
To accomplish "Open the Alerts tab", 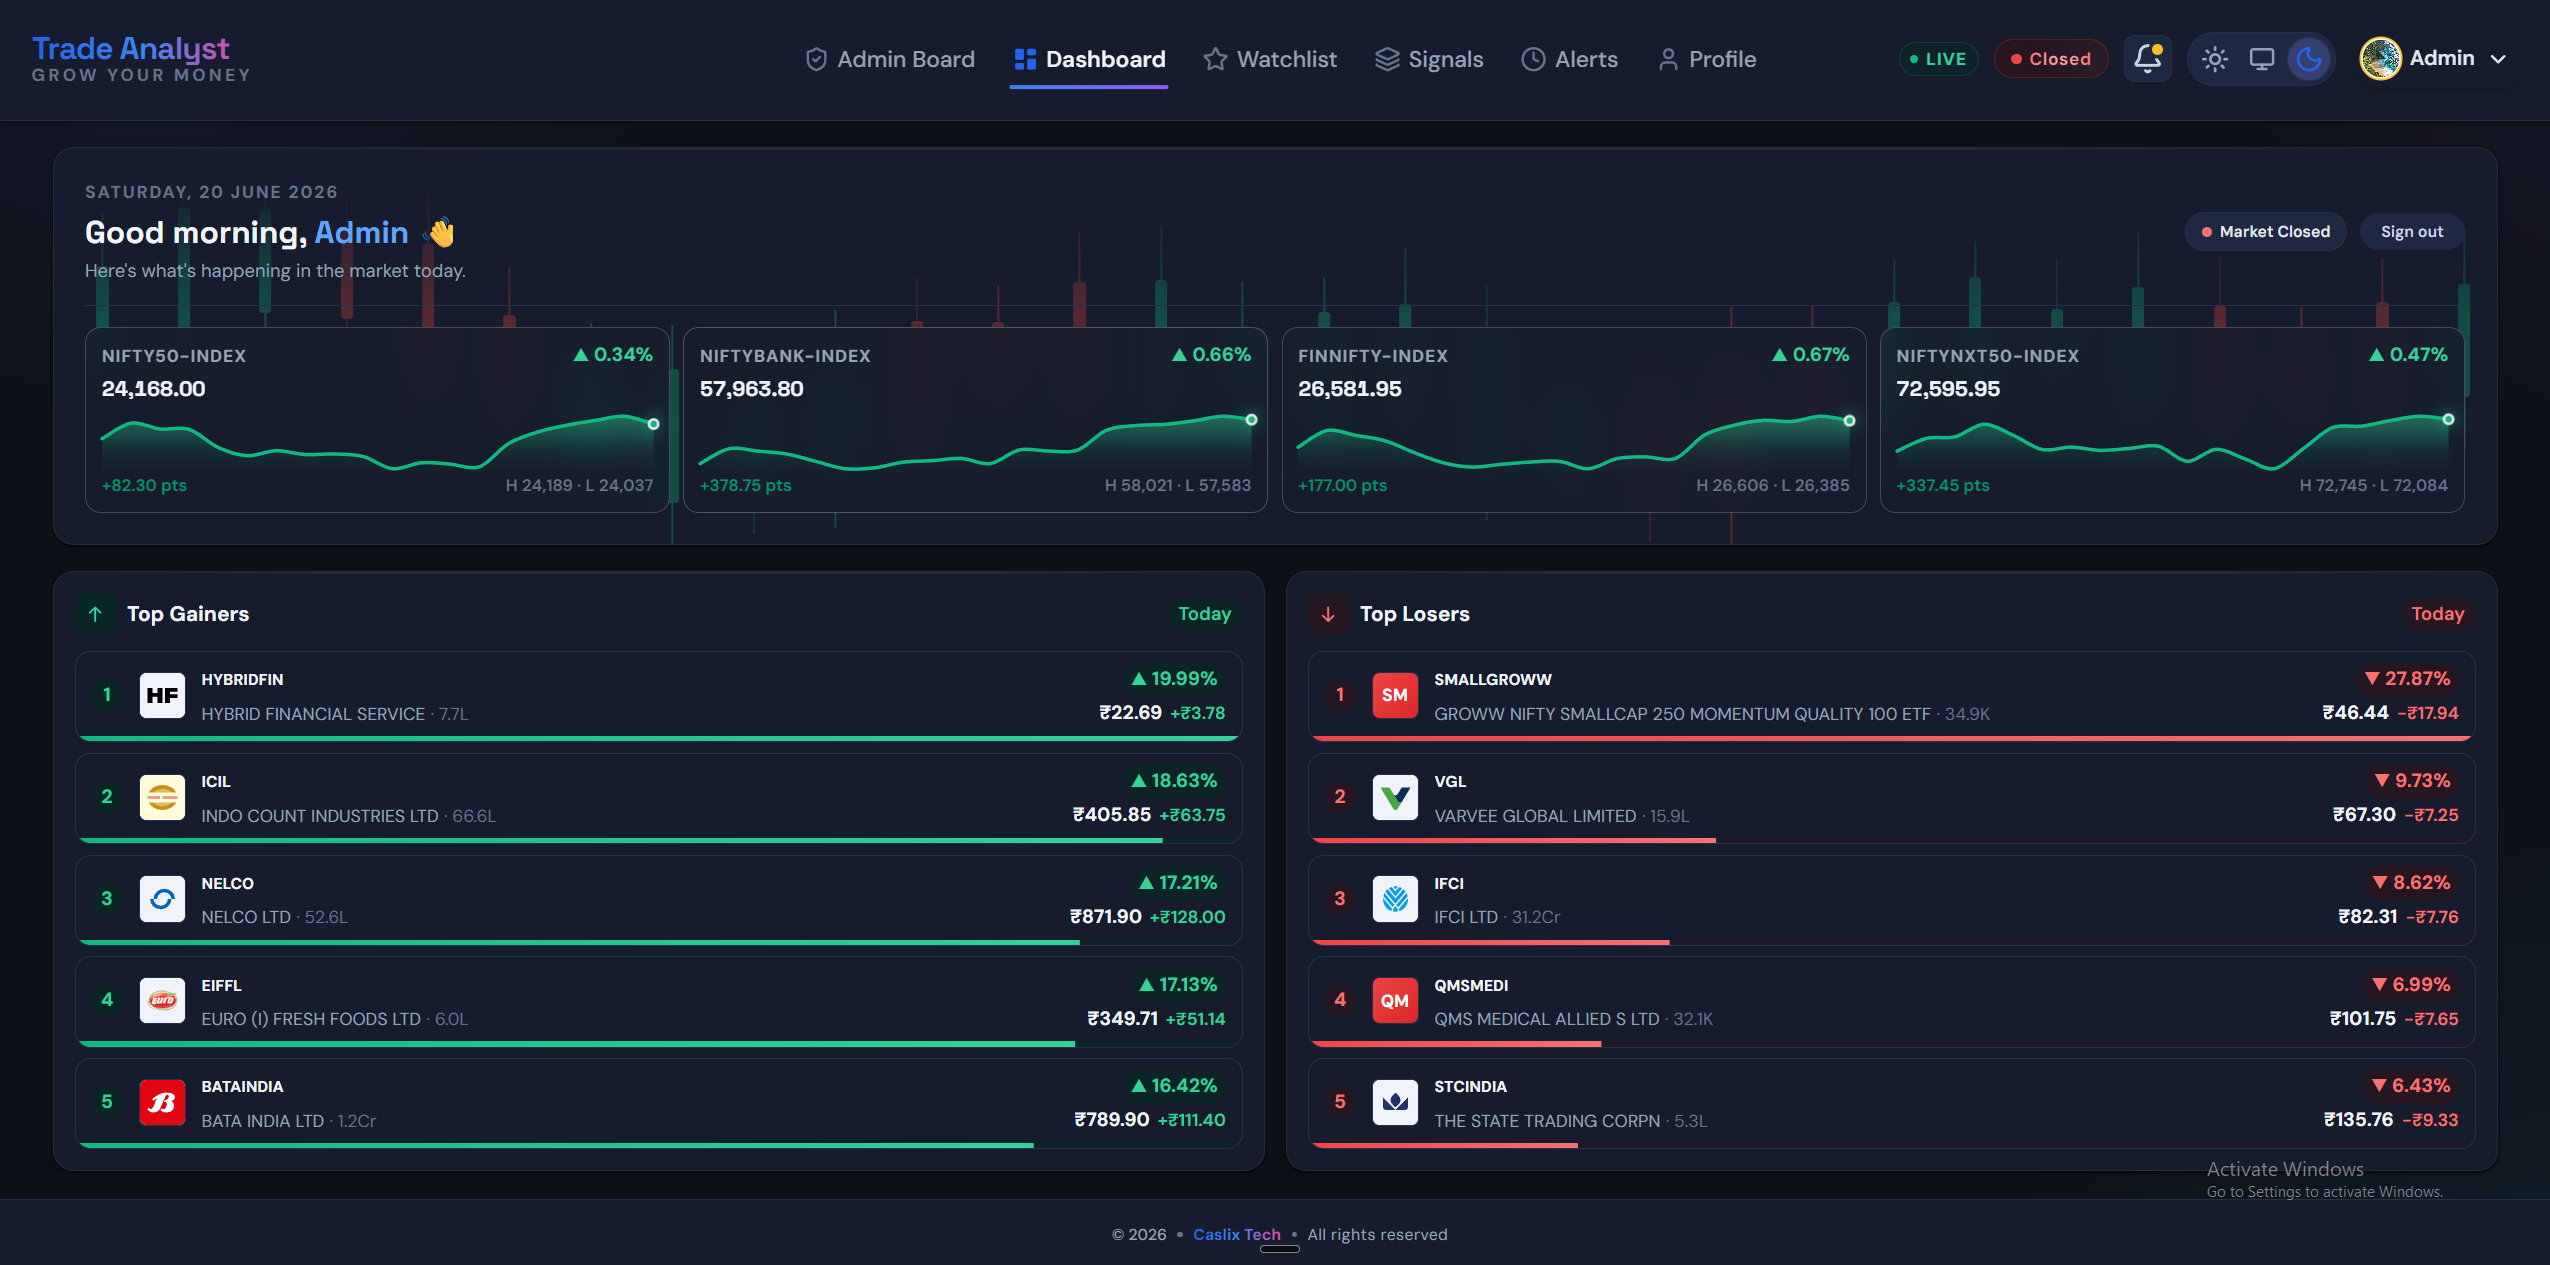I will (1569, 59).
